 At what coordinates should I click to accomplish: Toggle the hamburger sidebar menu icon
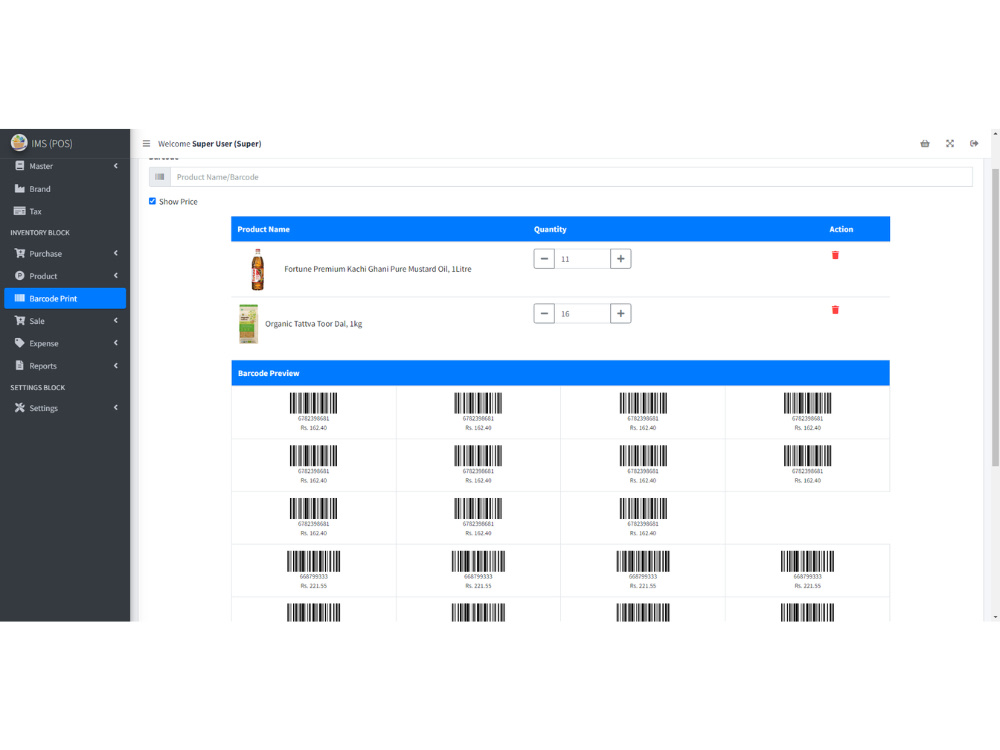click(146, 143)
